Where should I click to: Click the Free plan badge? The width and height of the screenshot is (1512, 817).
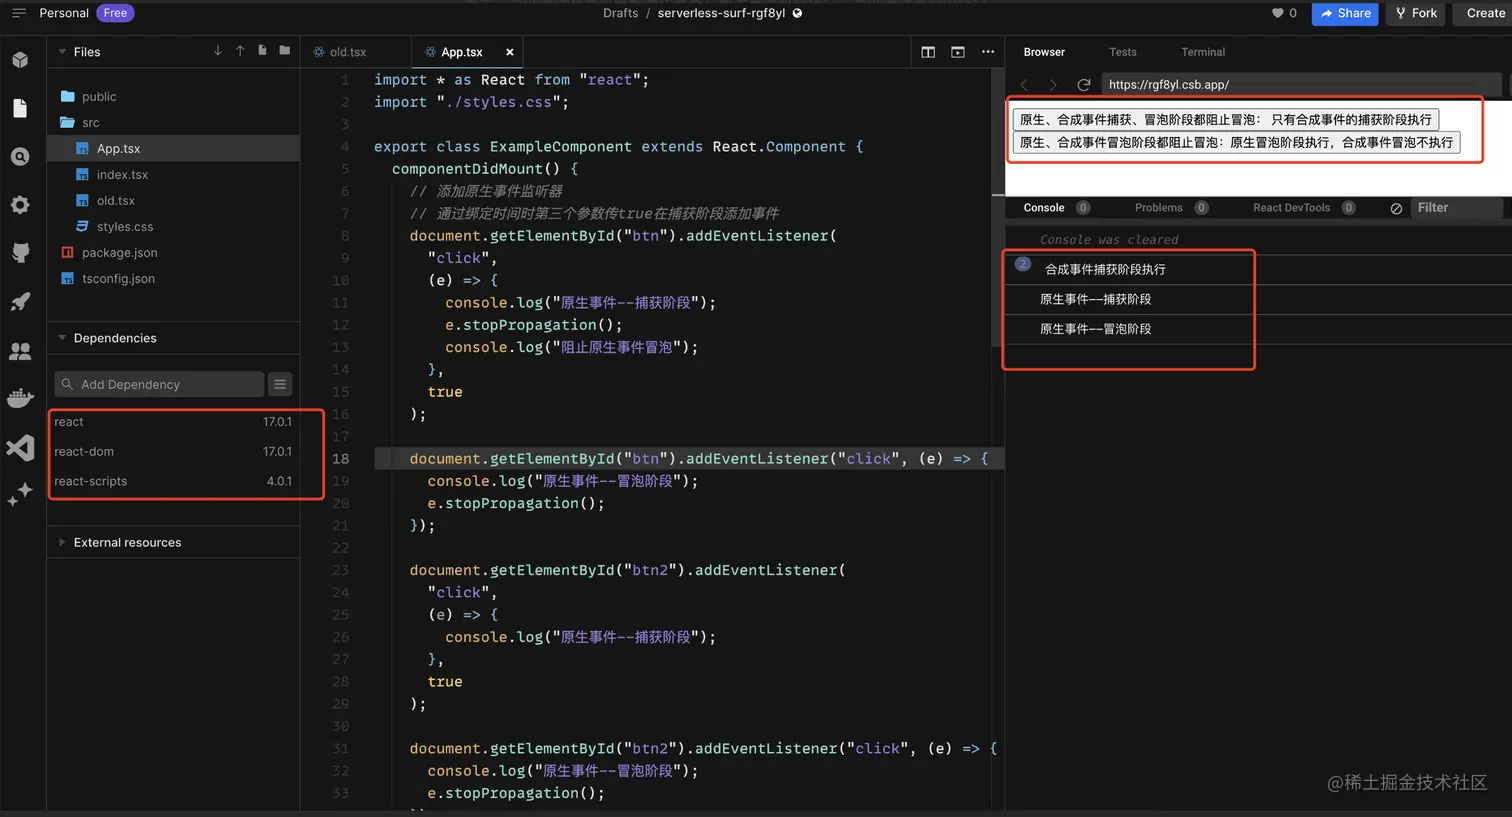[115, 13]
